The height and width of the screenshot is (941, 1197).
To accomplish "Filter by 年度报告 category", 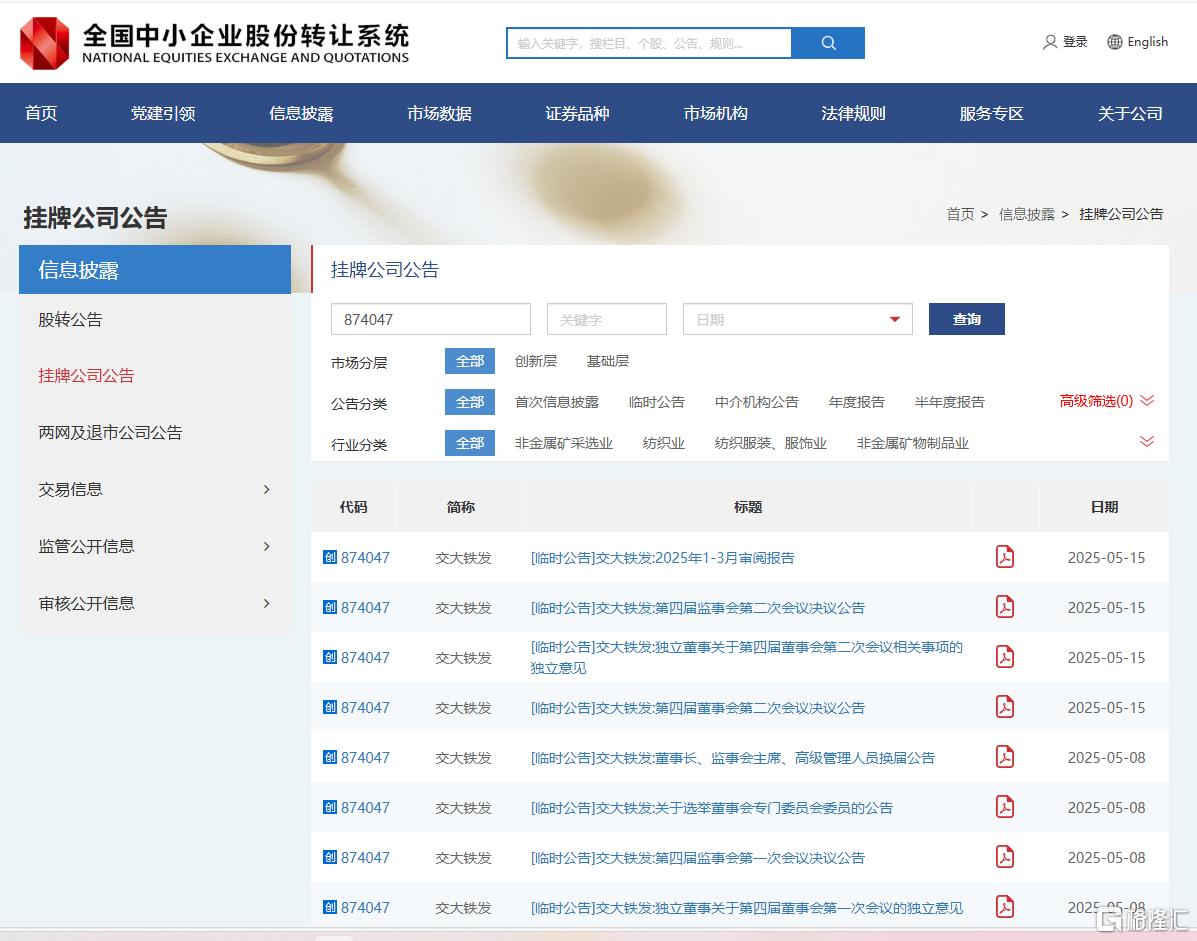I will click(857, 402).
